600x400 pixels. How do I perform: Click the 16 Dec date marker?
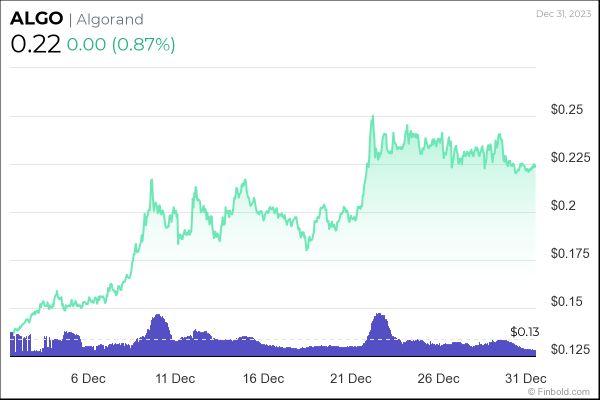coord(263,379)
